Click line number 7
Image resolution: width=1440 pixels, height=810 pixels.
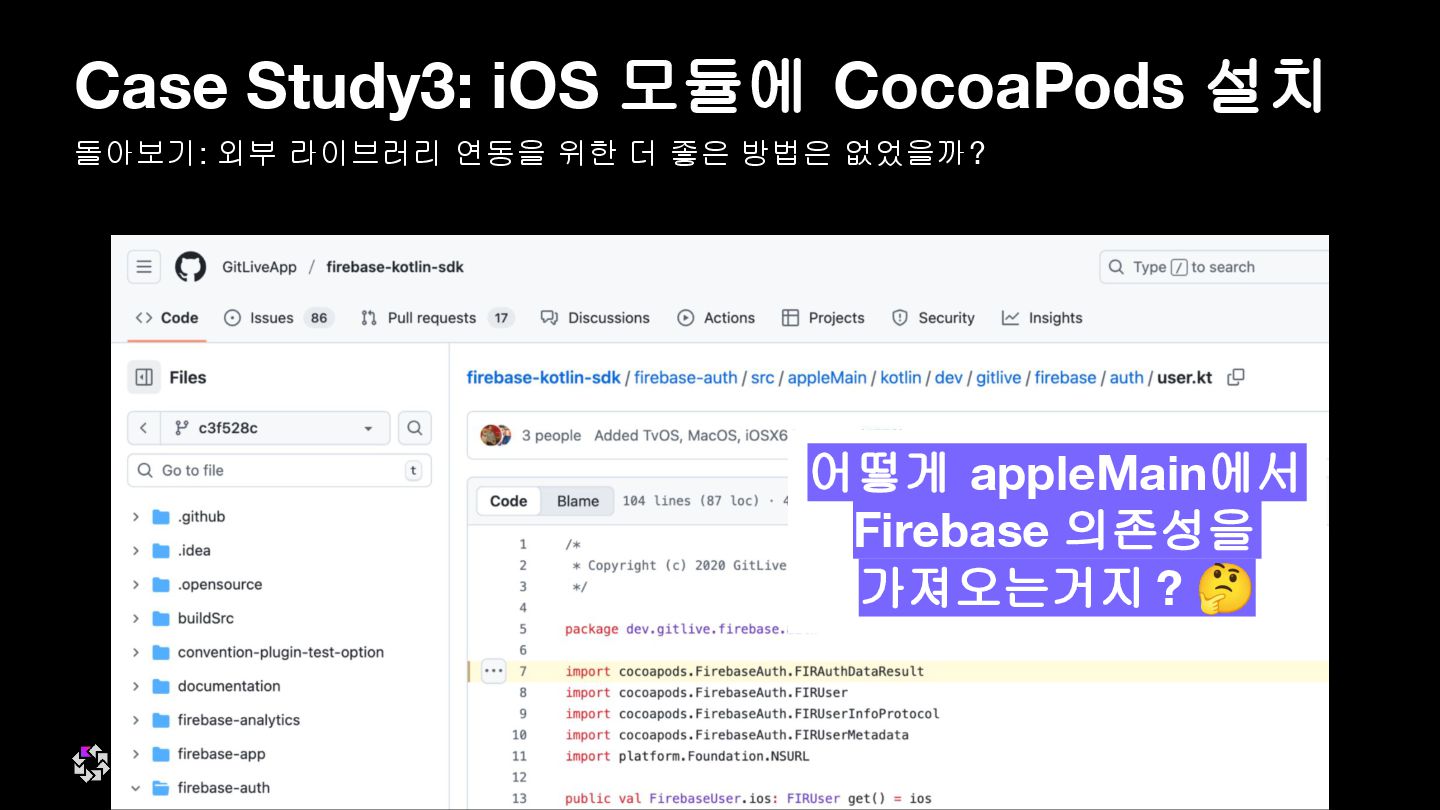pos(523,671)
